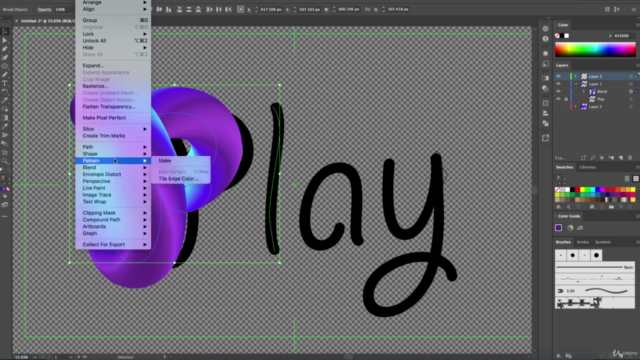The image size is (640, 360).
Task: Open the Export for Screens panel icon
Action: coord(545,138)
